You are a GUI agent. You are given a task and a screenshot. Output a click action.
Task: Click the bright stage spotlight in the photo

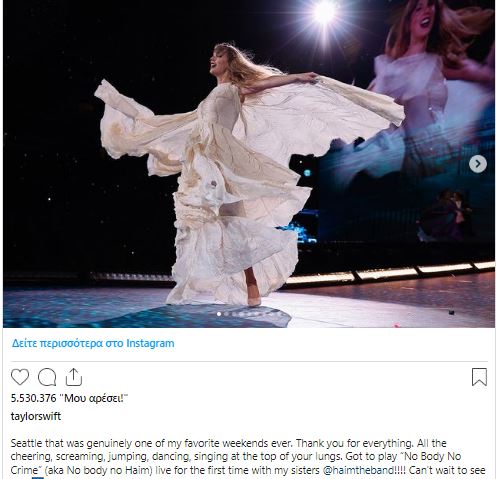tap(324, 13)
